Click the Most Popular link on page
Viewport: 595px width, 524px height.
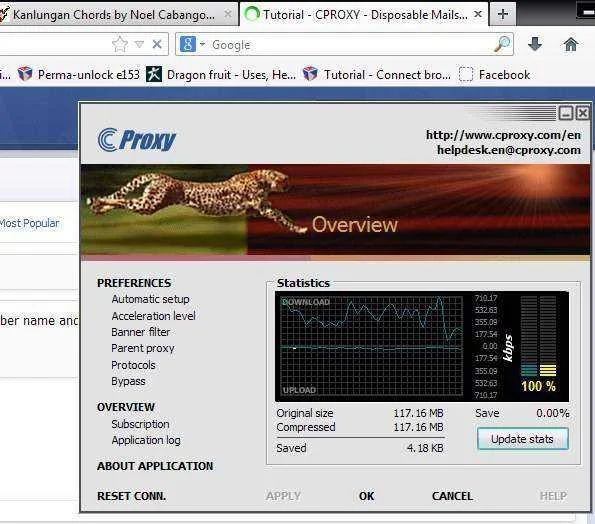point(29,223)
